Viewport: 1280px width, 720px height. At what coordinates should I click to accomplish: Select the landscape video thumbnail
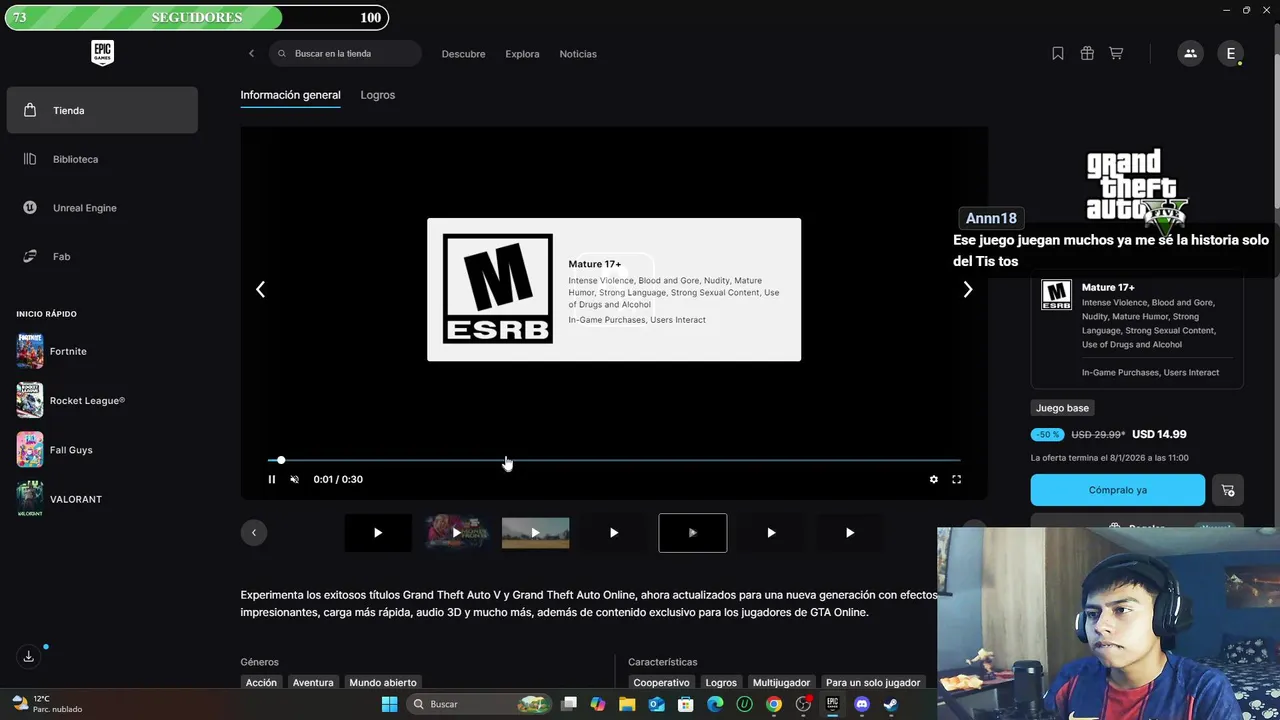535,533
